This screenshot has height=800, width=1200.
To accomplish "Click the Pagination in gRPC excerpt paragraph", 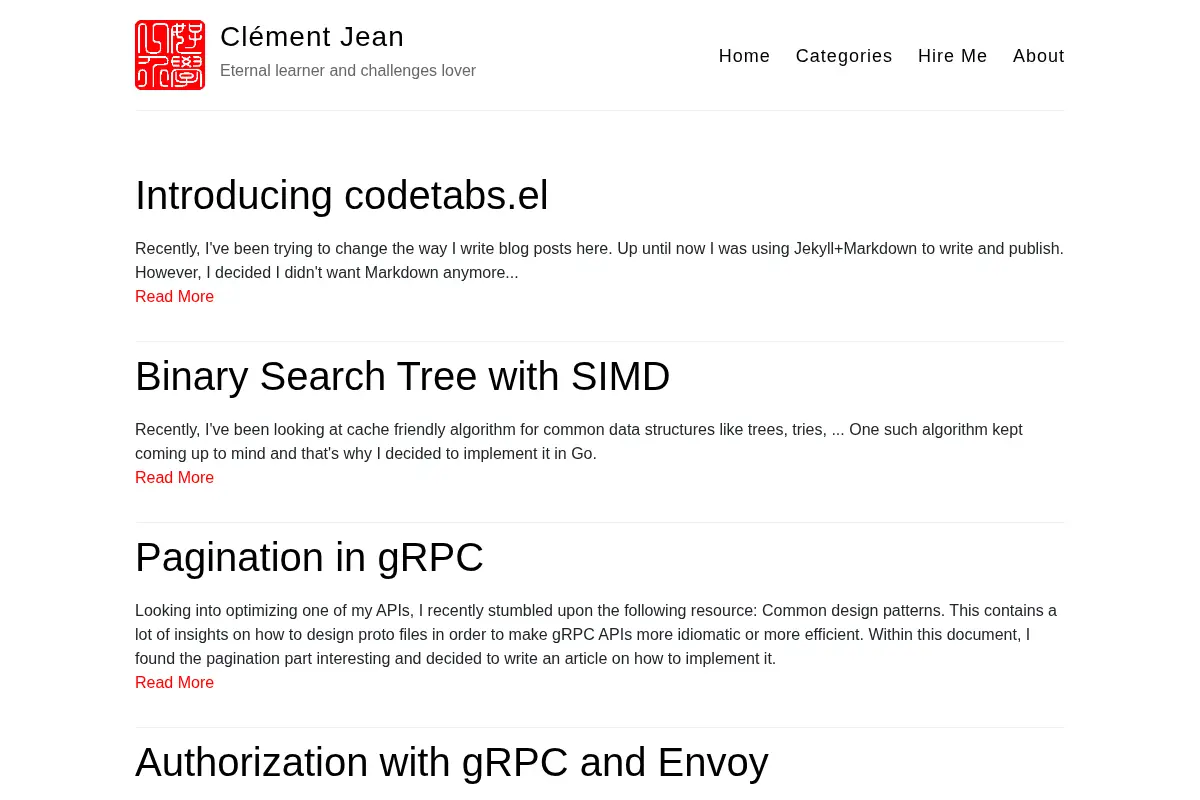I will [596, 634].
